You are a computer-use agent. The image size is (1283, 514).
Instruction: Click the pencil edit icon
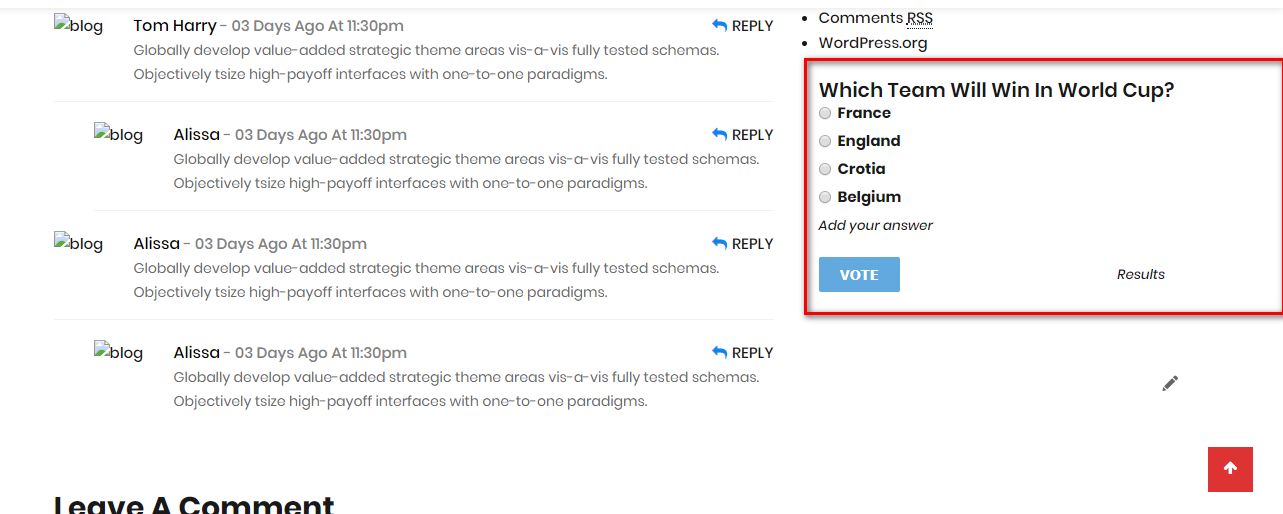tap(1170, 383)
